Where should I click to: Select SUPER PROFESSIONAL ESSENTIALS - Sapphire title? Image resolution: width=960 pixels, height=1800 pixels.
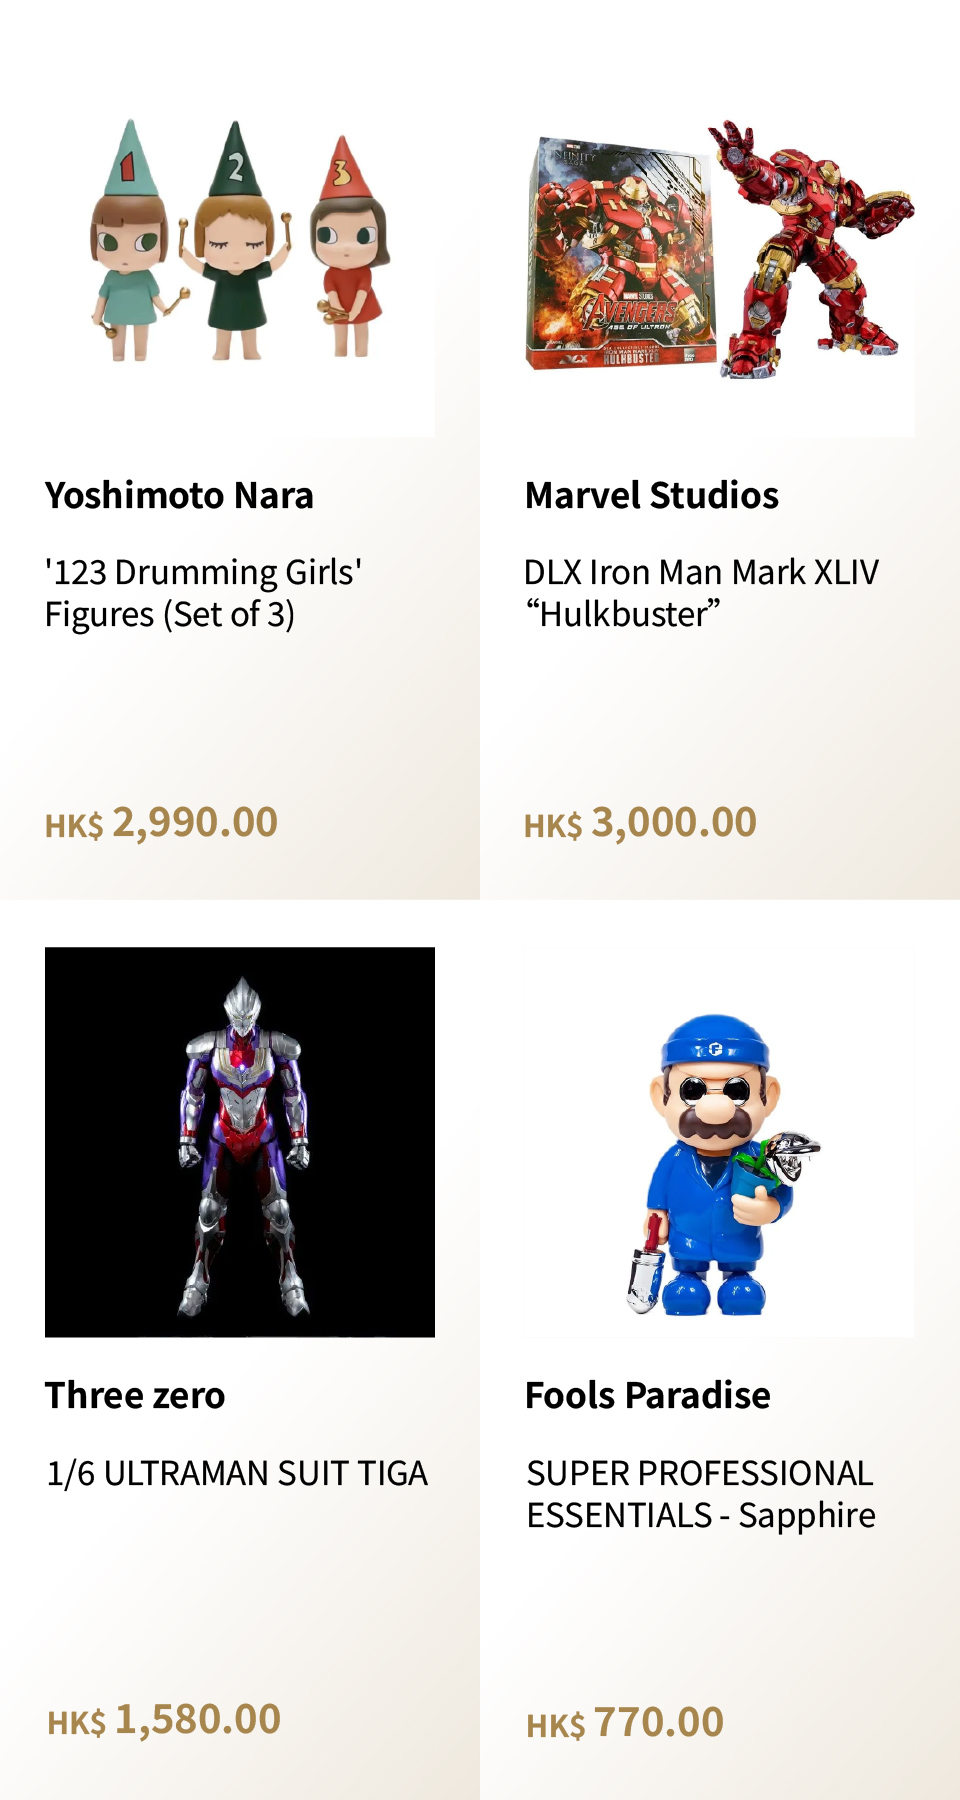coord(701,1494)
